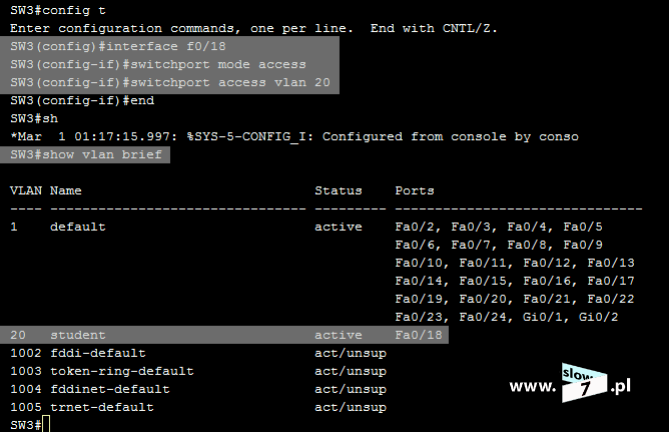Click the 'VLAN' column header

(x=26, y=191)
